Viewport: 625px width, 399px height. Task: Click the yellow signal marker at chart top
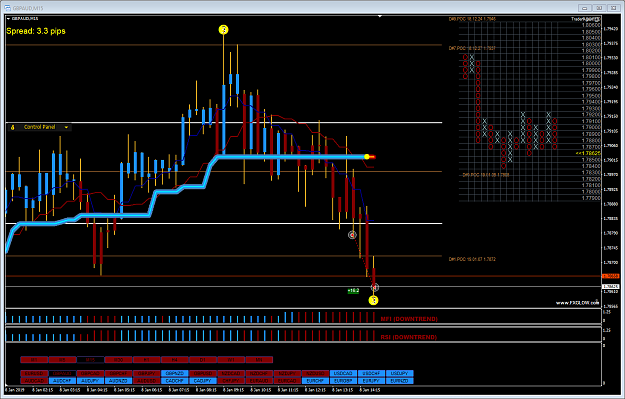pos(224,29)
